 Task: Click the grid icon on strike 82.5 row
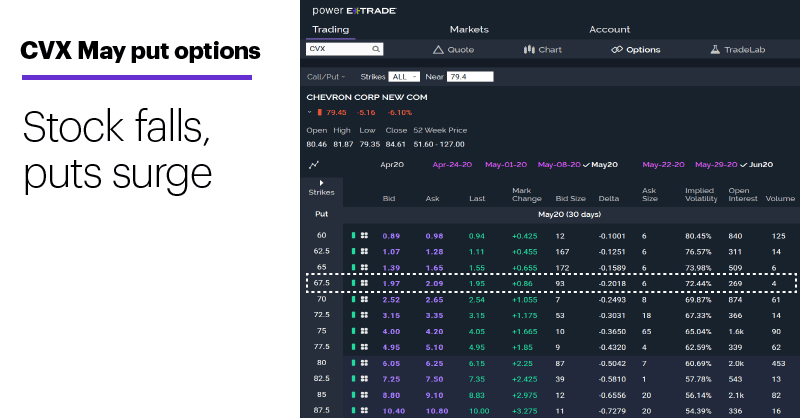[x=364, y=379]
